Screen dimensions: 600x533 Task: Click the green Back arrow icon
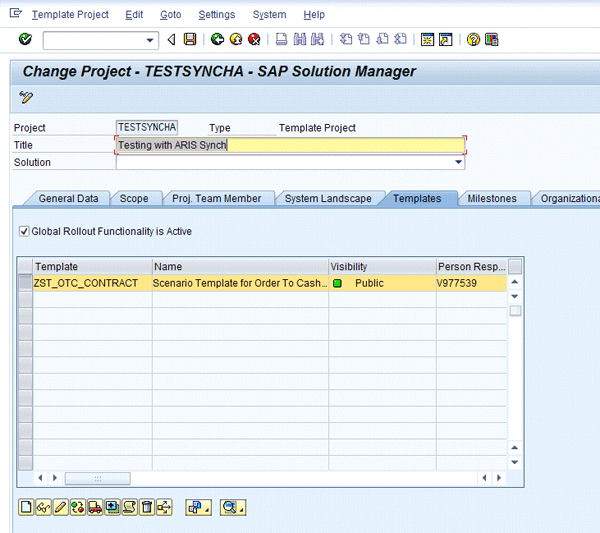[217, 39]
